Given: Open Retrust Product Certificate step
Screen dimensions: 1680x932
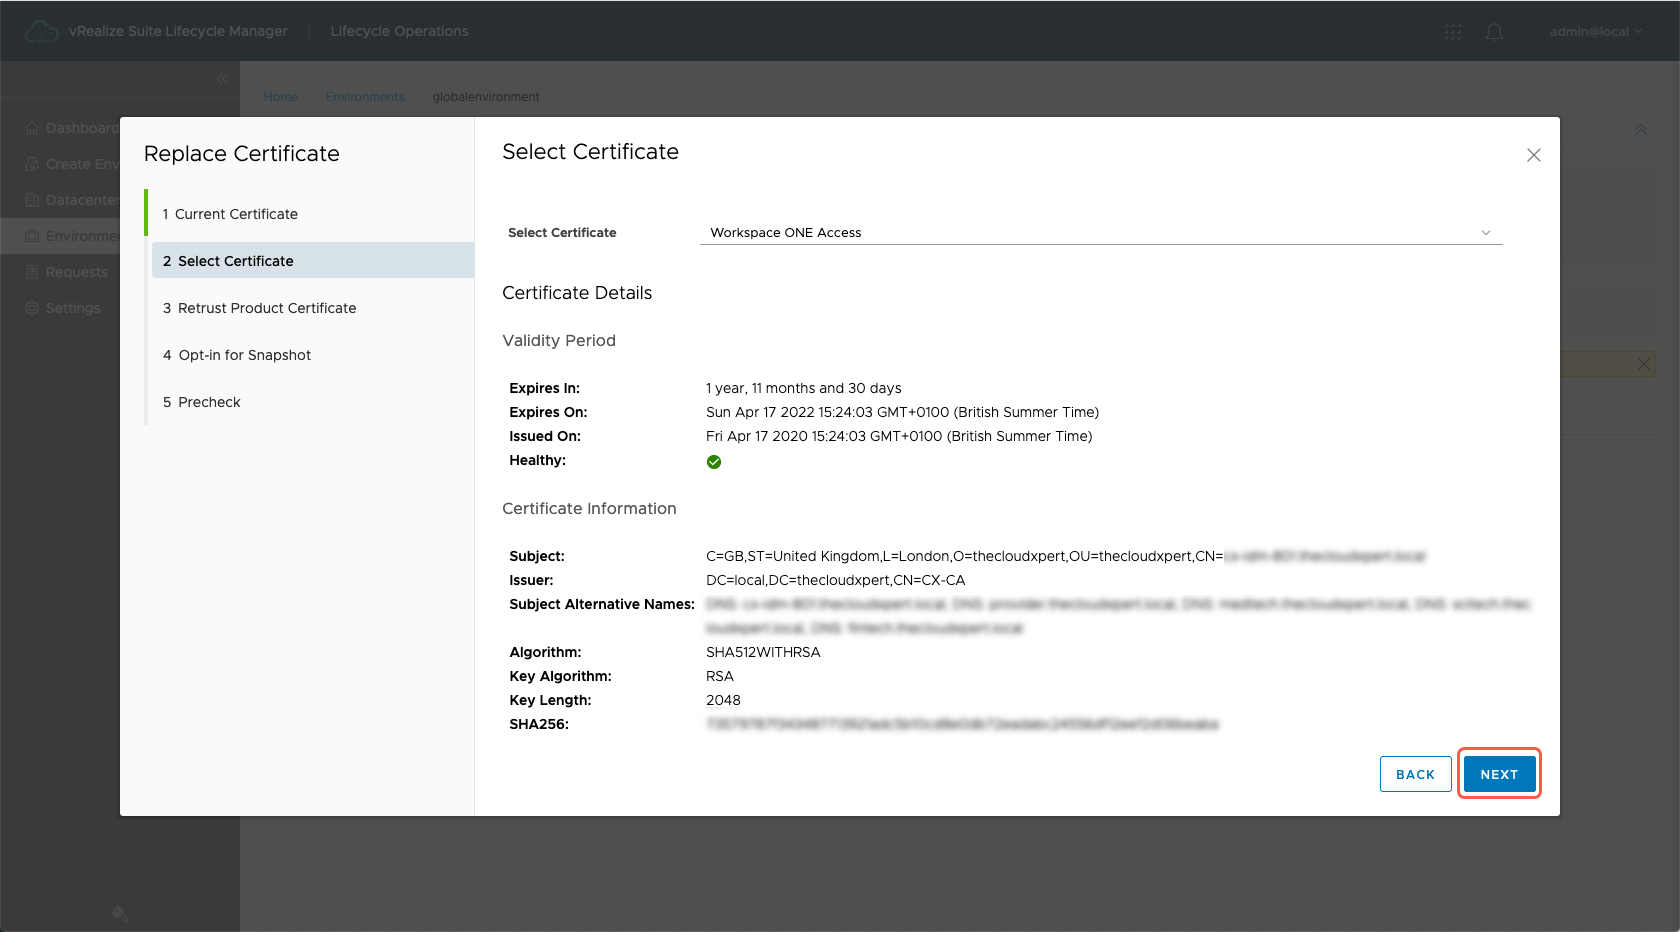Looking at the screenshot, I should point(266,308).
